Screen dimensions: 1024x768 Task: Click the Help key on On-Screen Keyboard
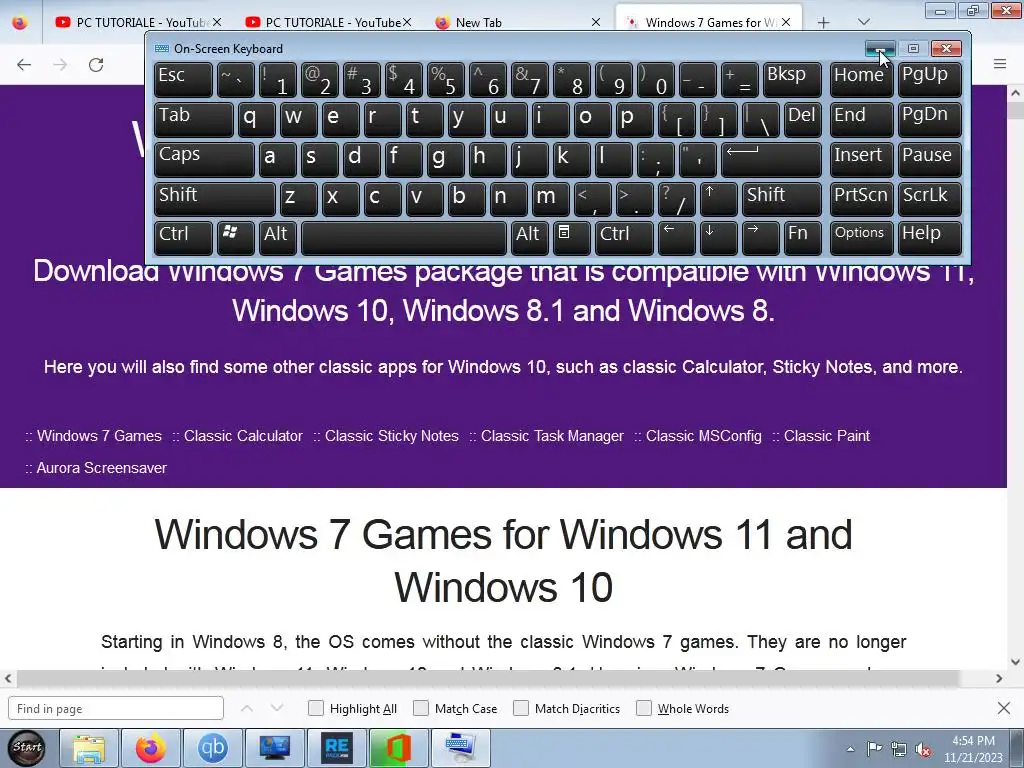click(929, 238)
